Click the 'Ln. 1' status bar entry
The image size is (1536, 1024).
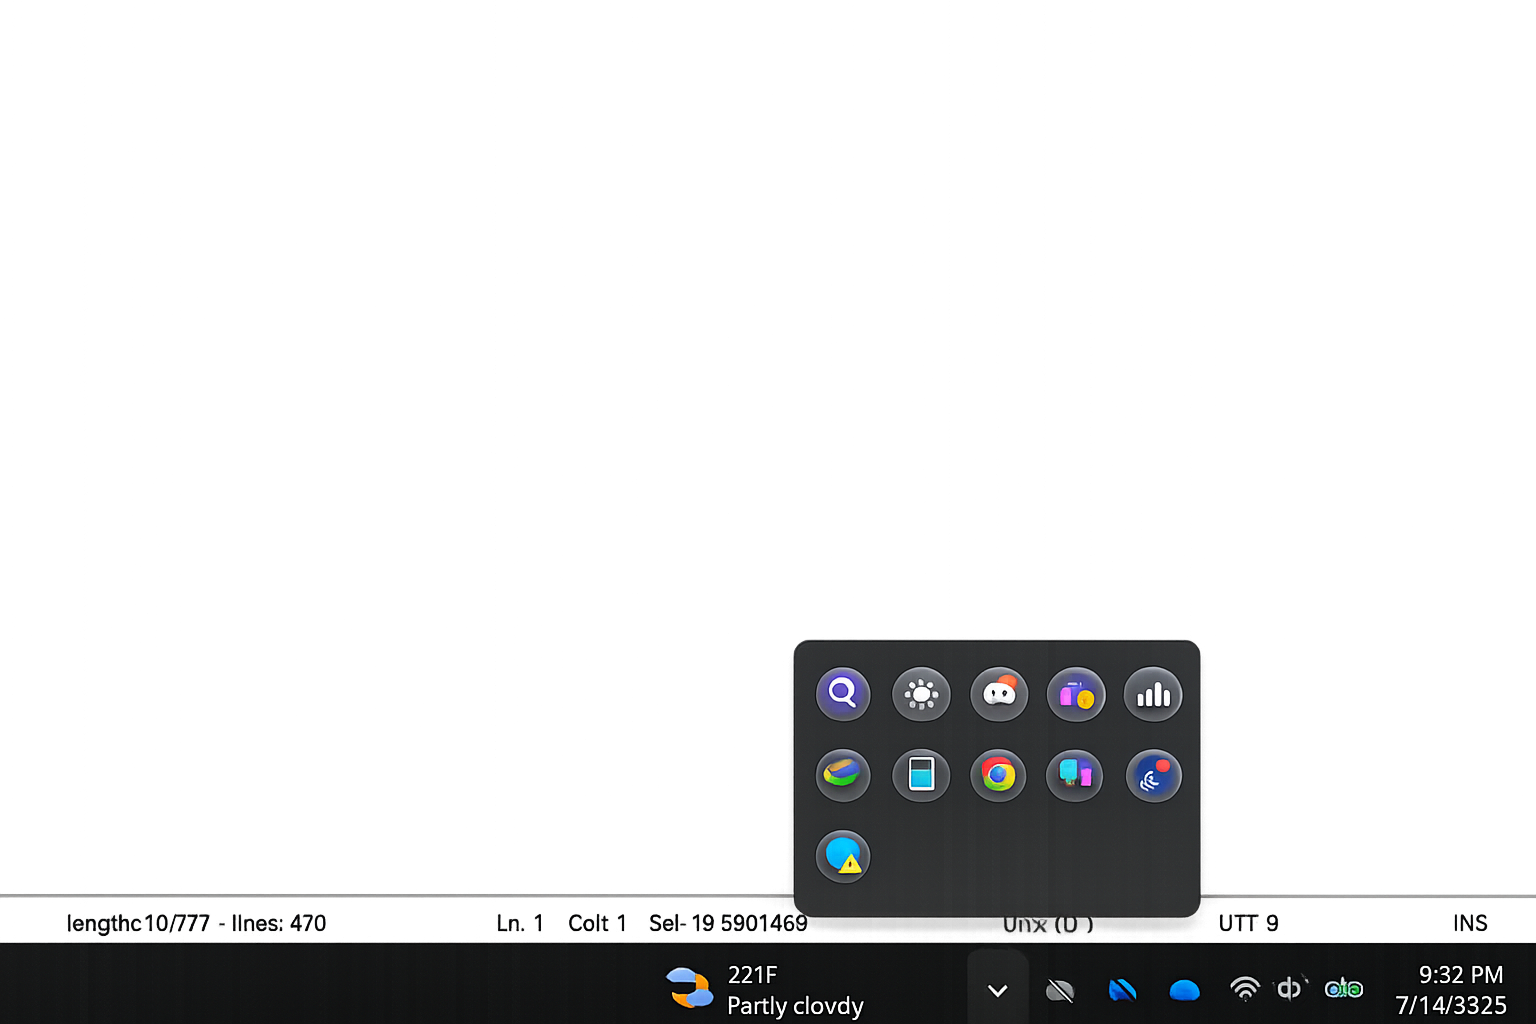click(520, 923)
